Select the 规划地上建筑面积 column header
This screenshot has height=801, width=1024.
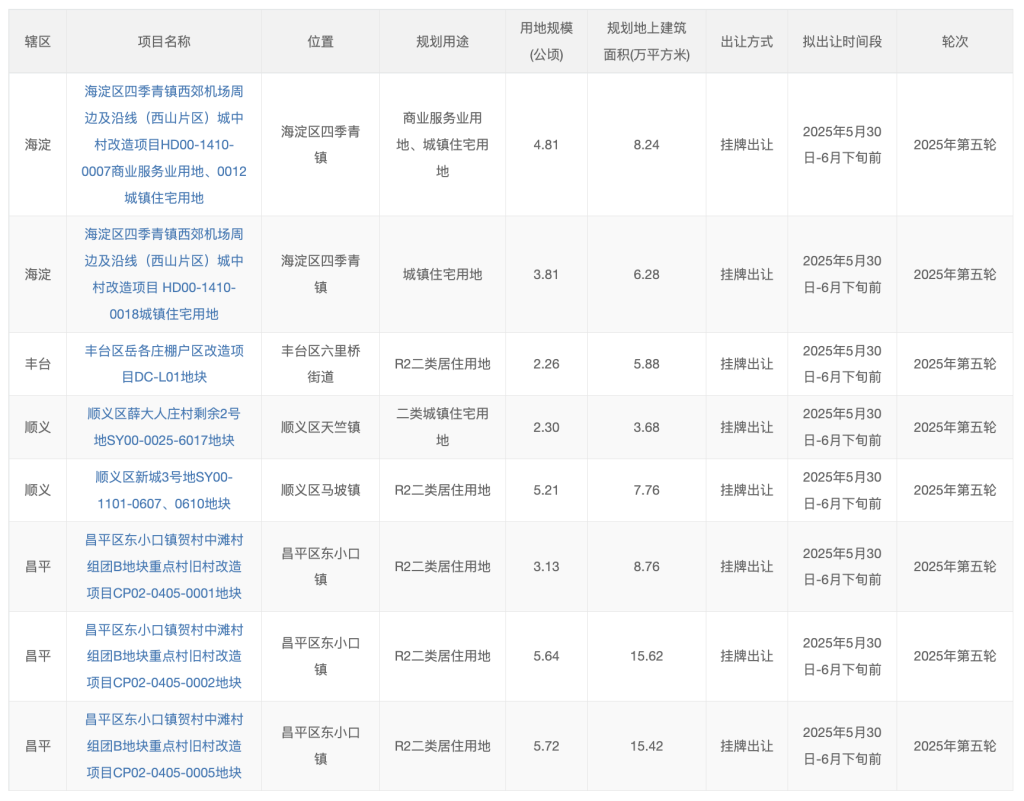point(646,42)
